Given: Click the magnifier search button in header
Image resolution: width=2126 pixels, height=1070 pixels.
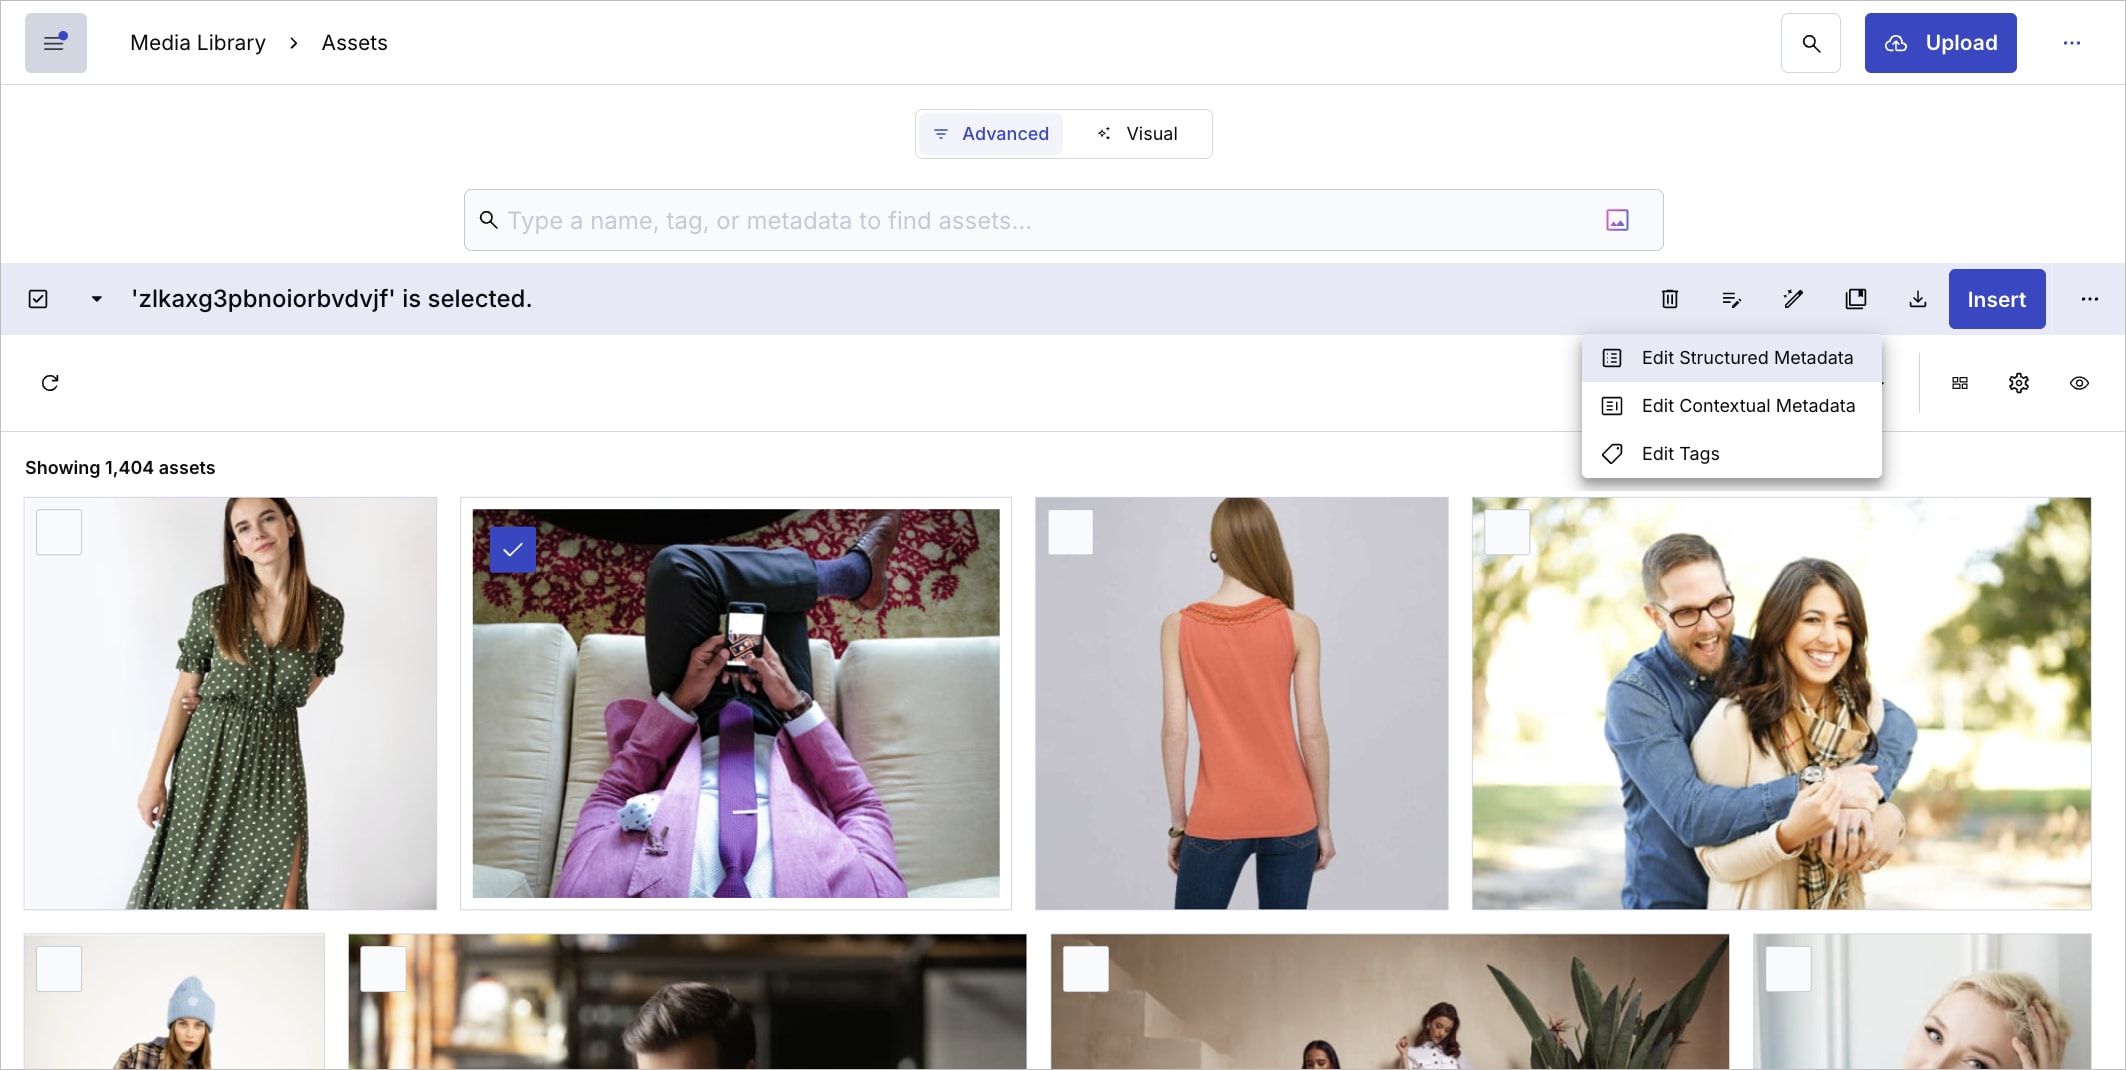Looking at the screenshot, I should (1810, 43).
